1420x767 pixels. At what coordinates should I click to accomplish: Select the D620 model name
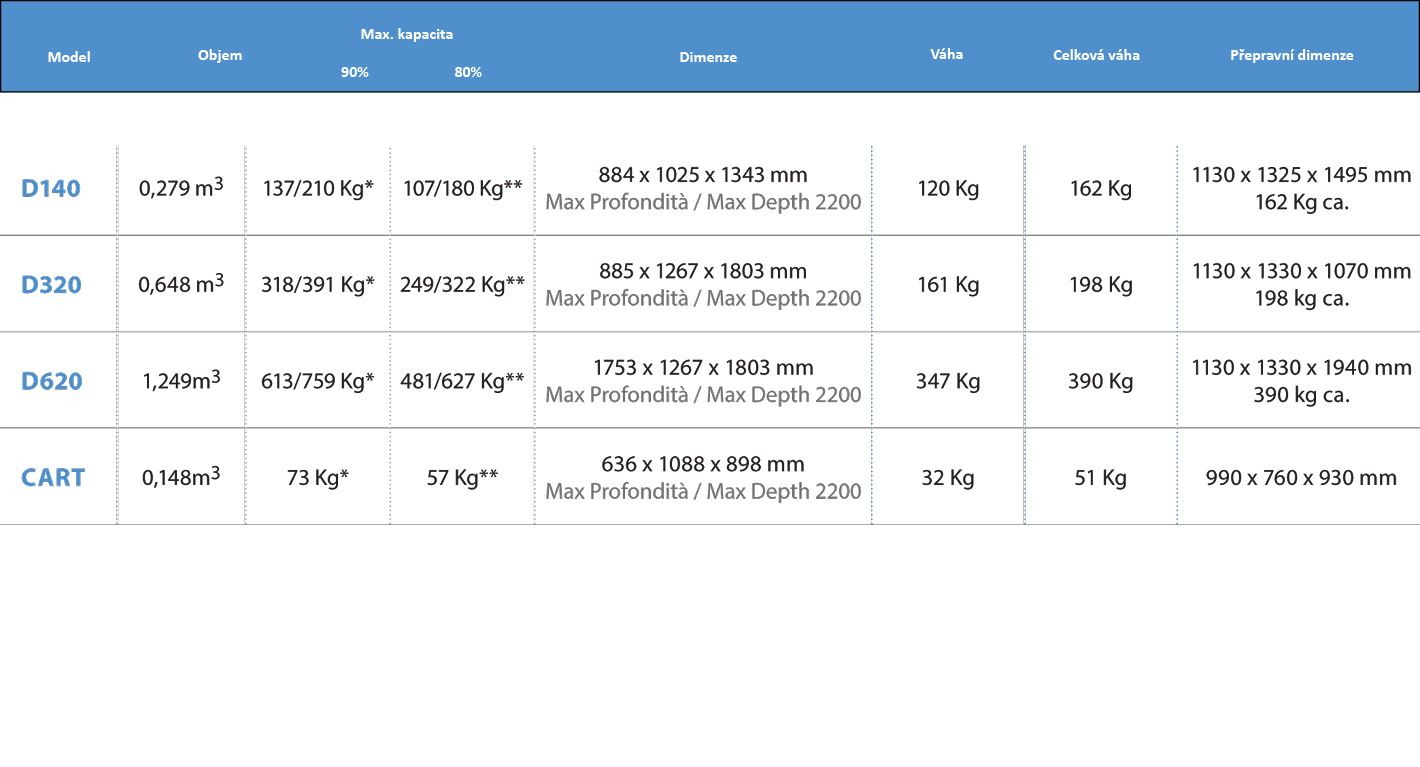52,381
